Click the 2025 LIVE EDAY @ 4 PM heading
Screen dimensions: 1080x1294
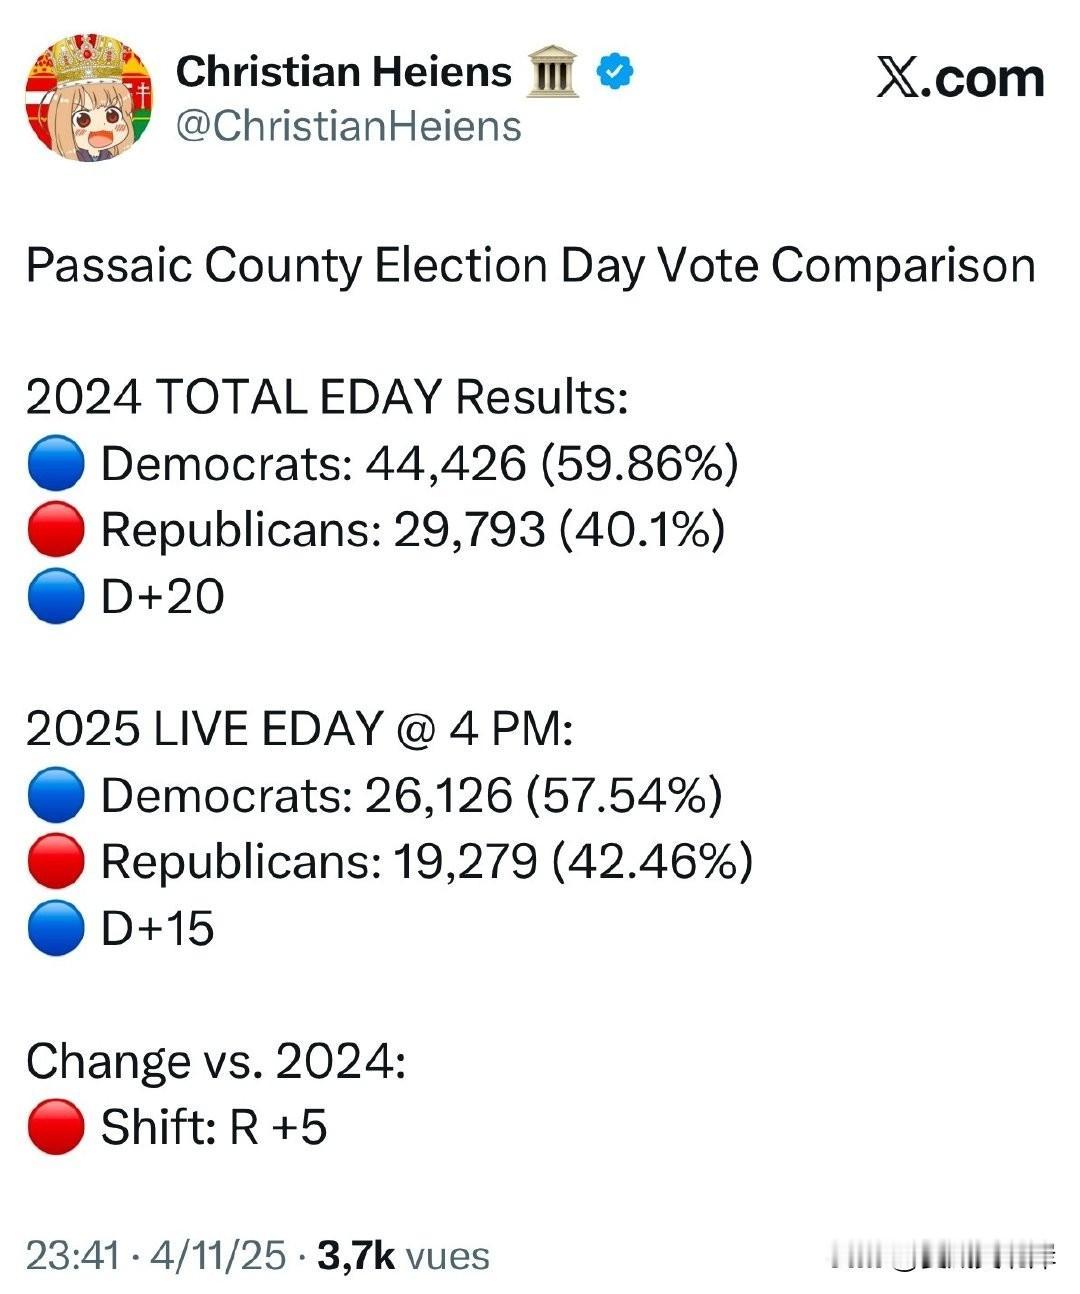299,729
